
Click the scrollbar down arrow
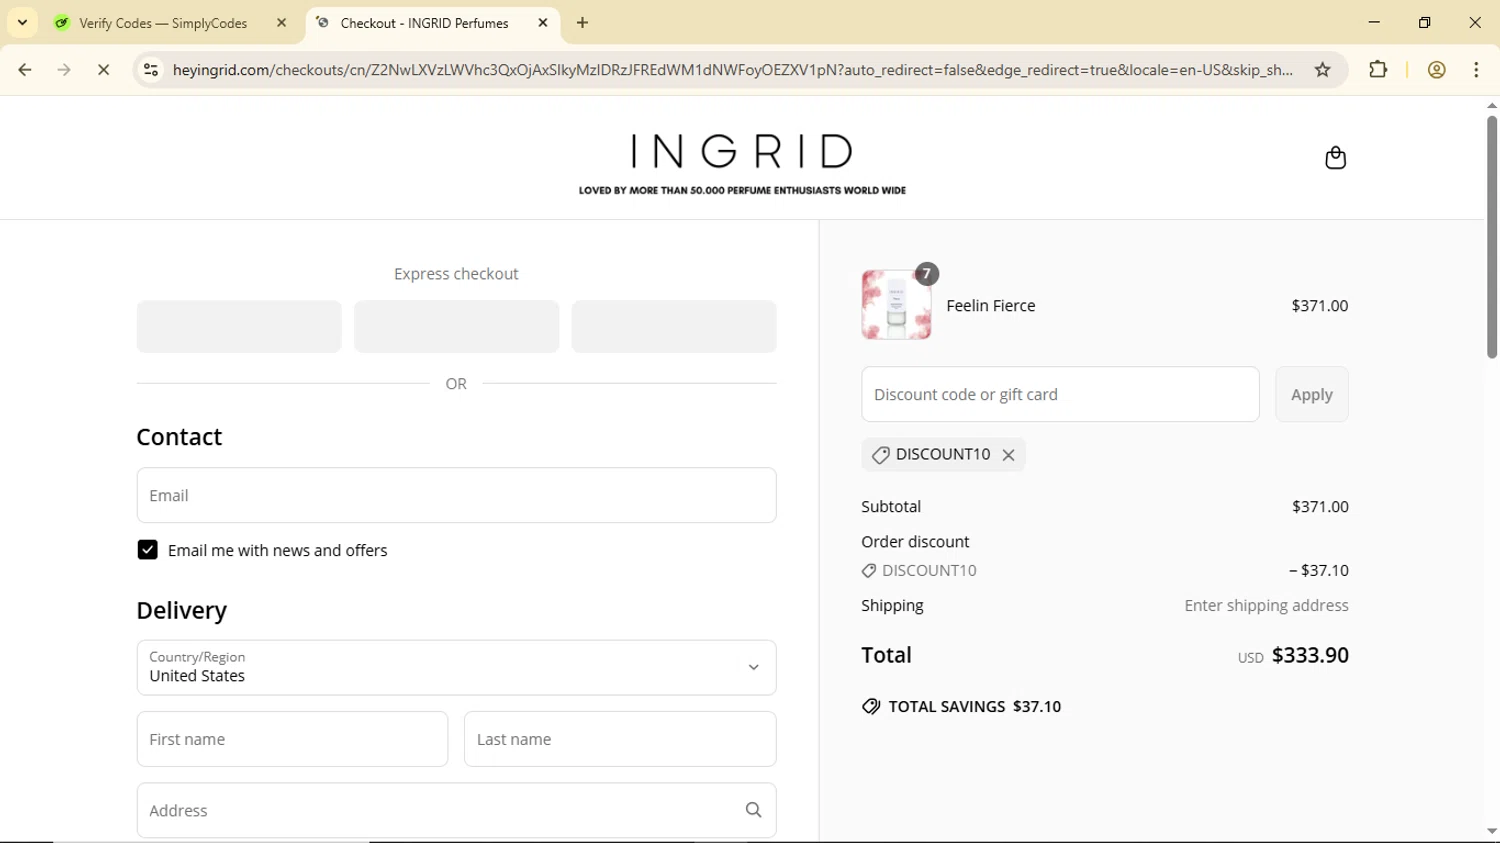pyautogui.click(x=1491, y=831)
